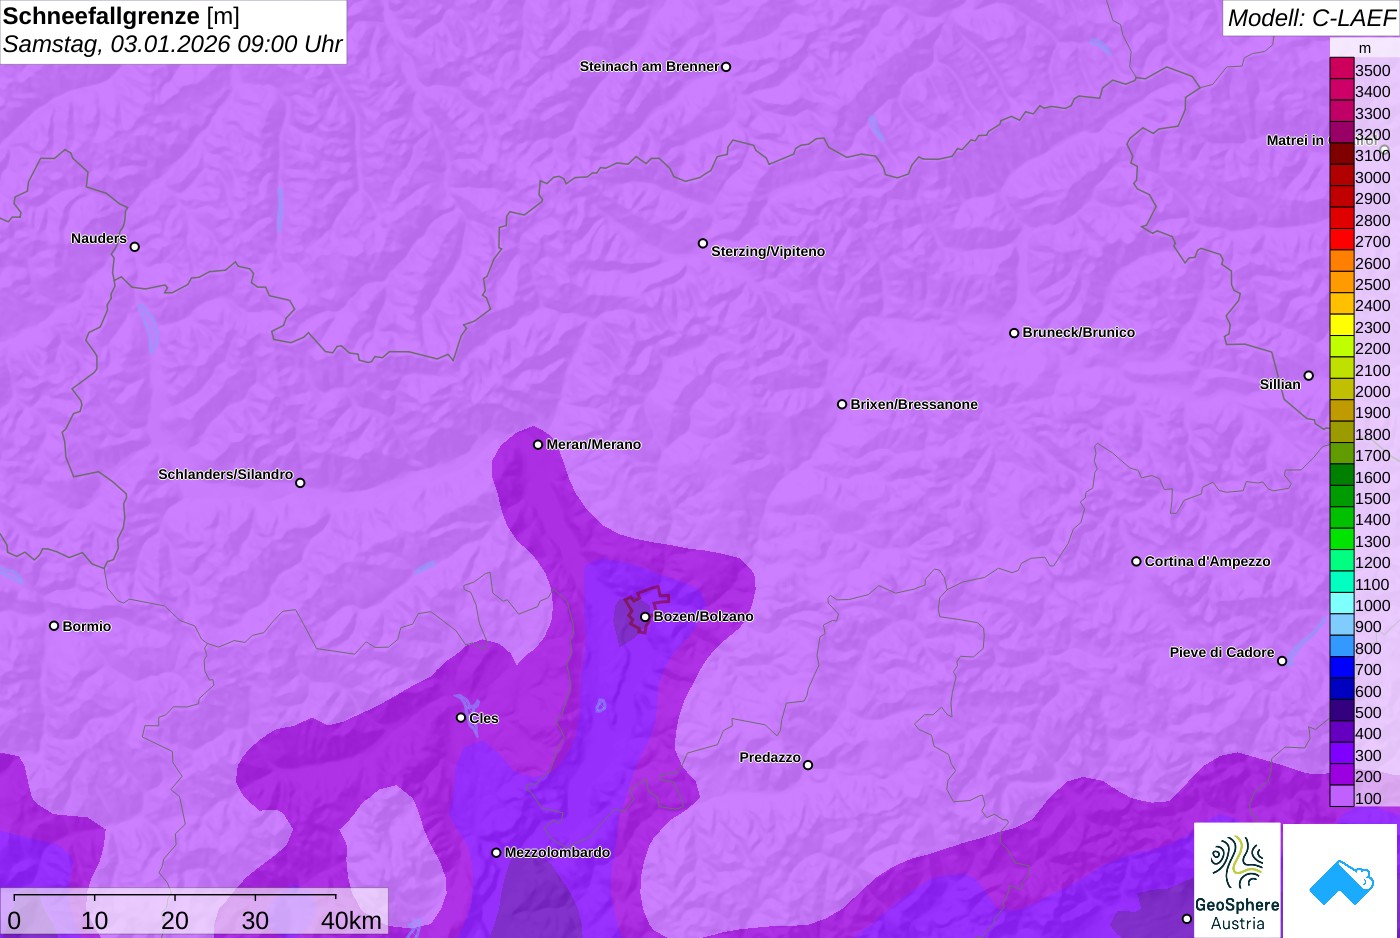Select the Schlanders/Silandro marker dot
This screenshot has width=1400, height=938.
(x=300, y=483)
